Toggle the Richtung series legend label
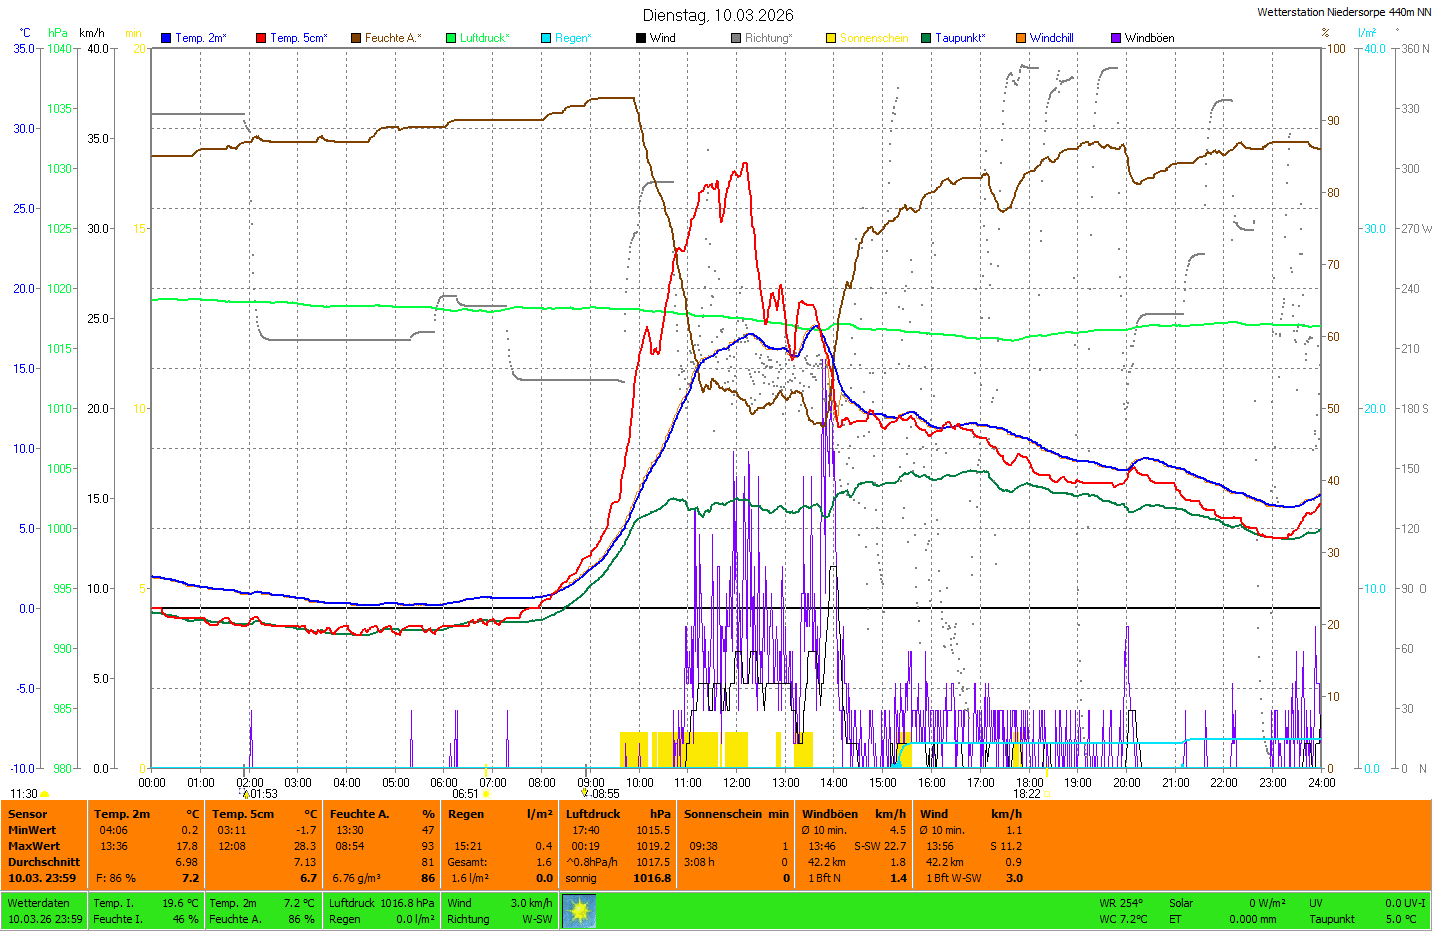The width and height of the screenshot is (1432, 931). (x=767, y=38)
